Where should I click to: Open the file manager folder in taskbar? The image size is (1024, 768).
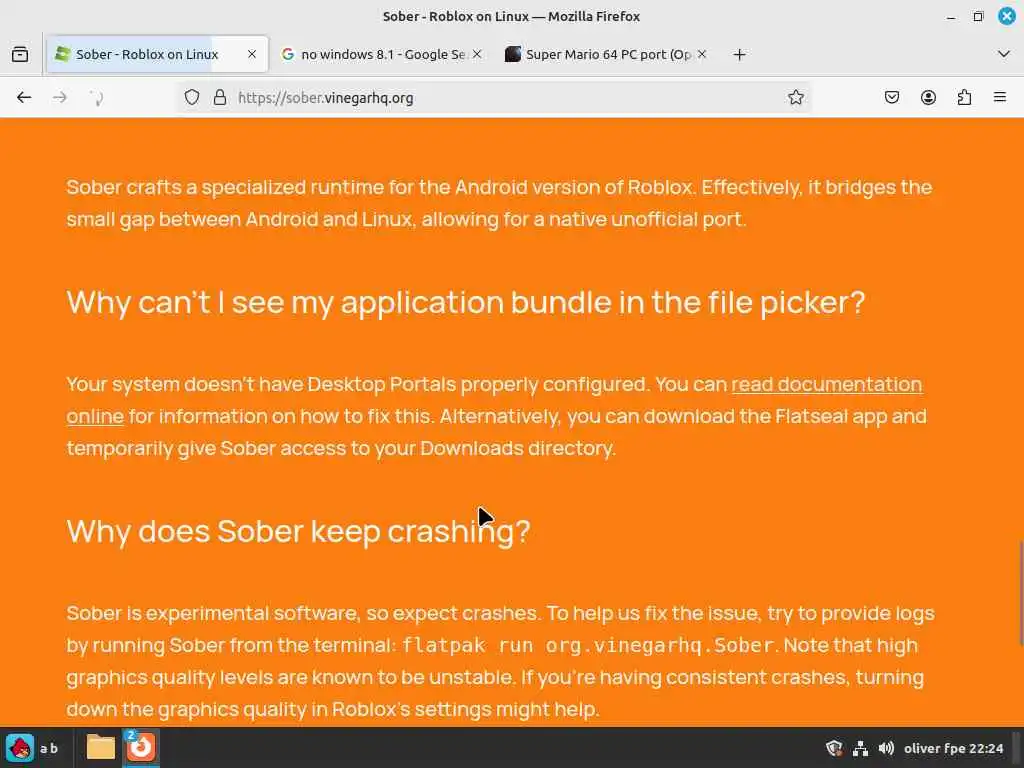coord(101,748)
